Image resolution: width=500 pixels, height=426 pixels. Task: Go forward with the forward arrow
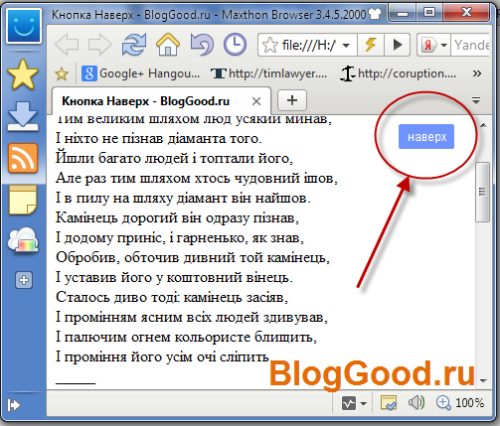[x=100, y=44]
